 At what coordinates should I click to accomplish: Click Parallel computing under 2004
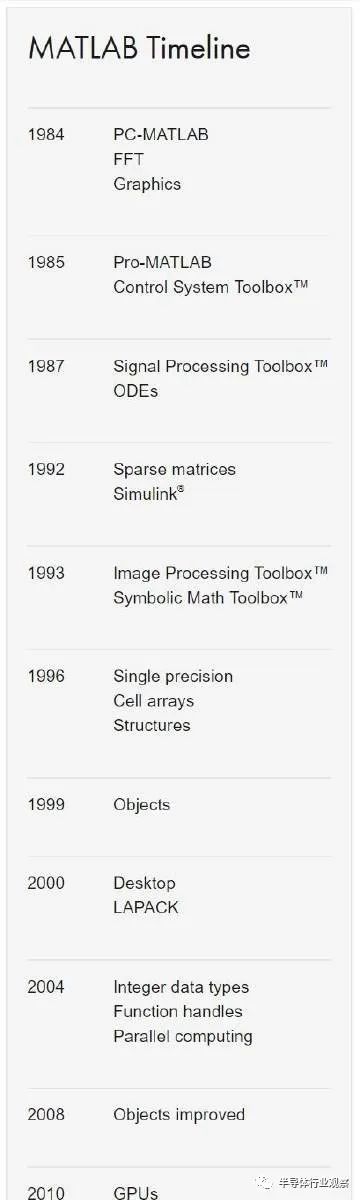(x=183, y=1036)
